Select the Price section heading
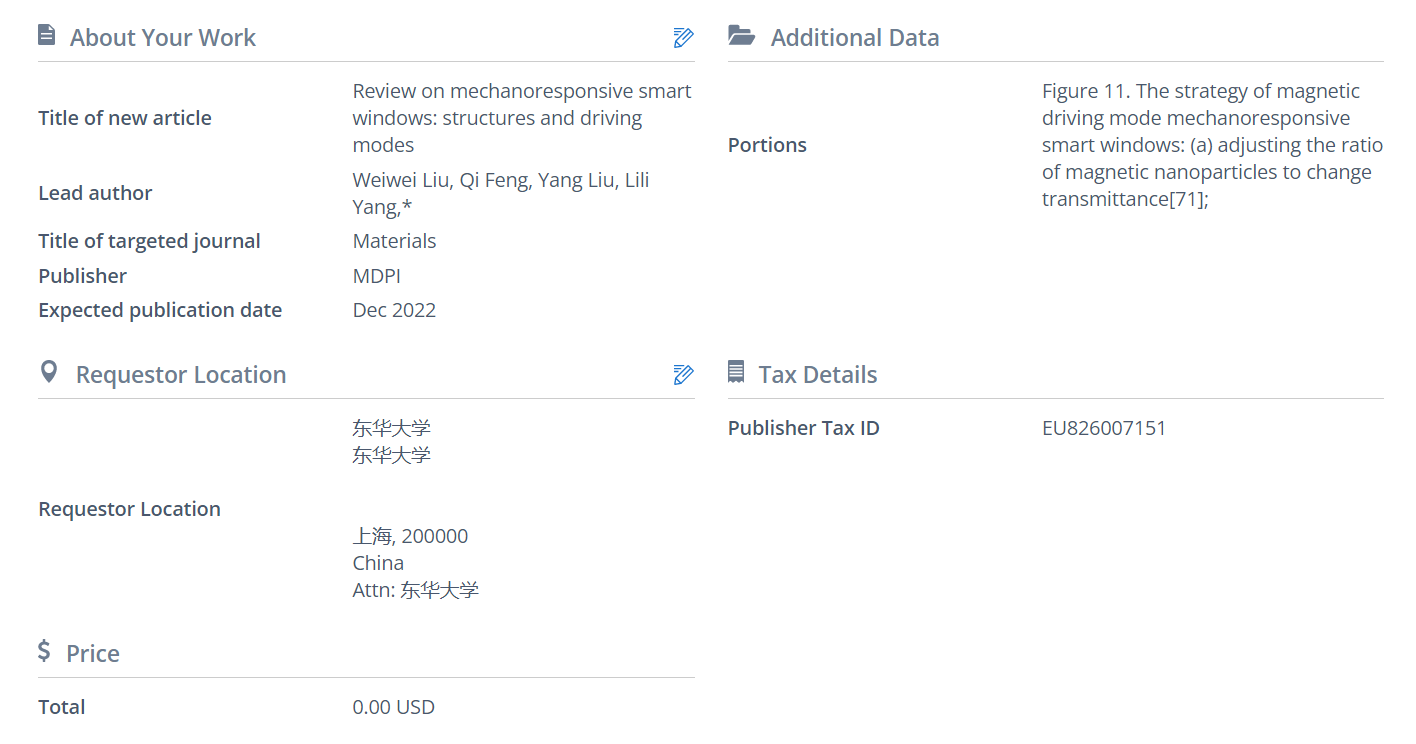 pyautogui.click(x=92, y=654)
